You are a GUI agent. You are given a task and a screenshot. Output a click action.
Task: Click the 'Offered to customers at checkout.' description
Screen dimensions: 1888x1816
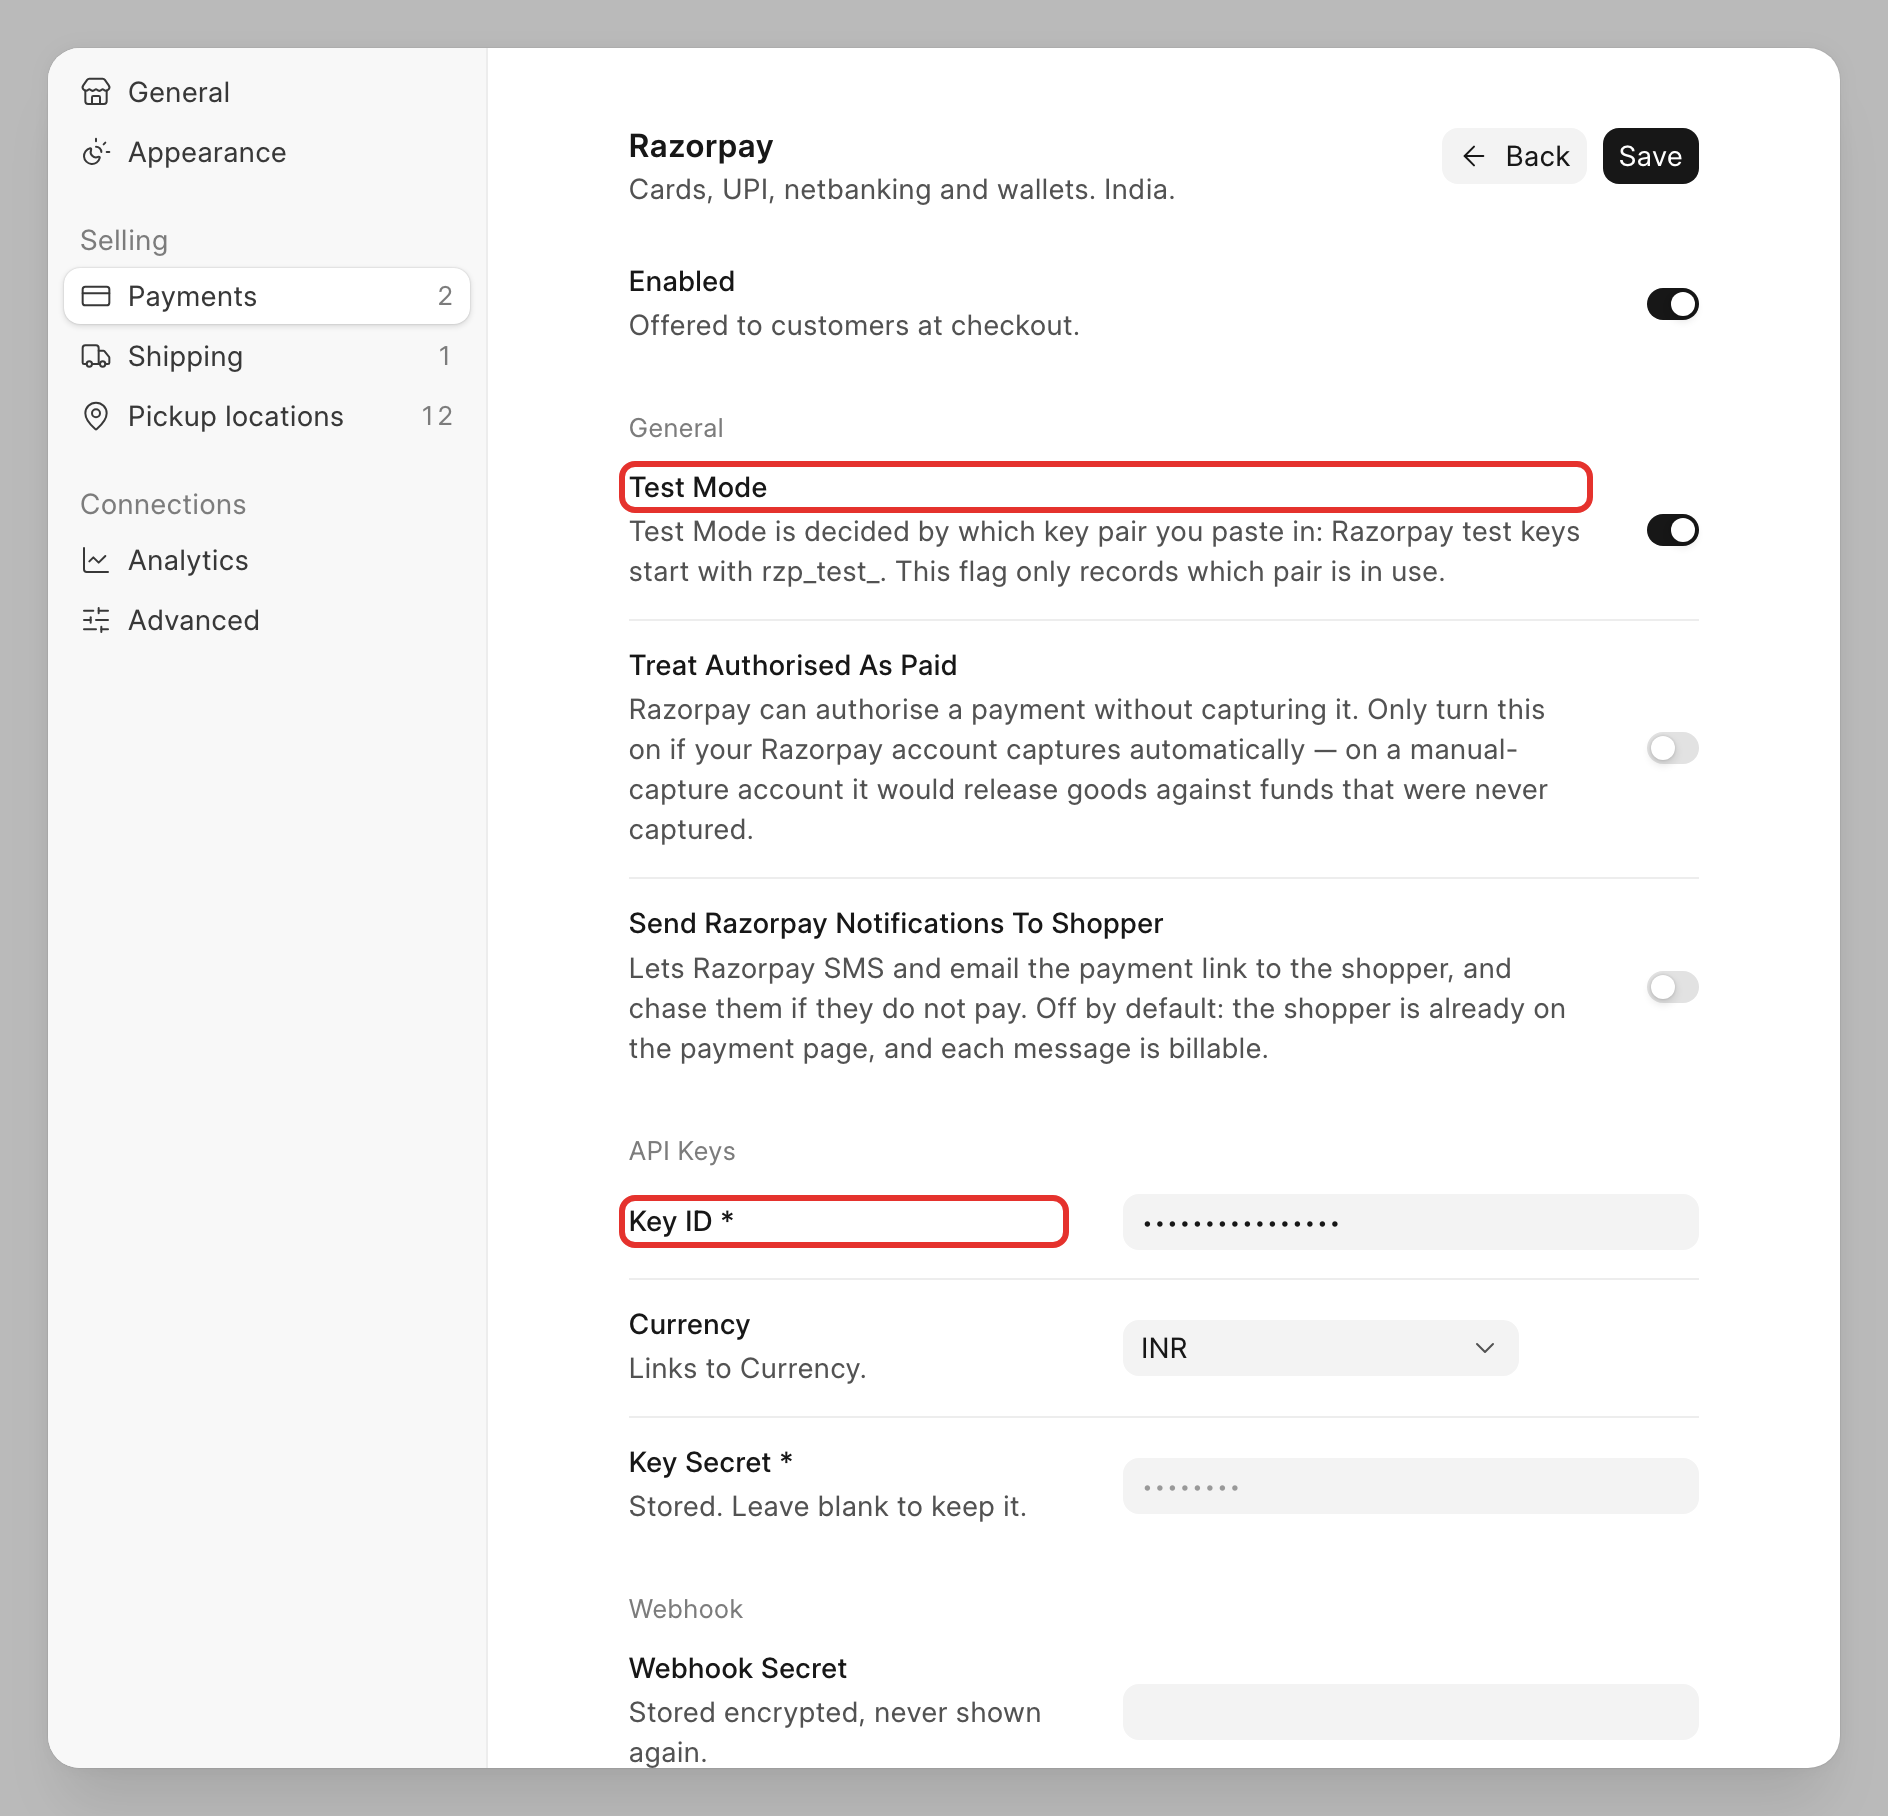854,326
